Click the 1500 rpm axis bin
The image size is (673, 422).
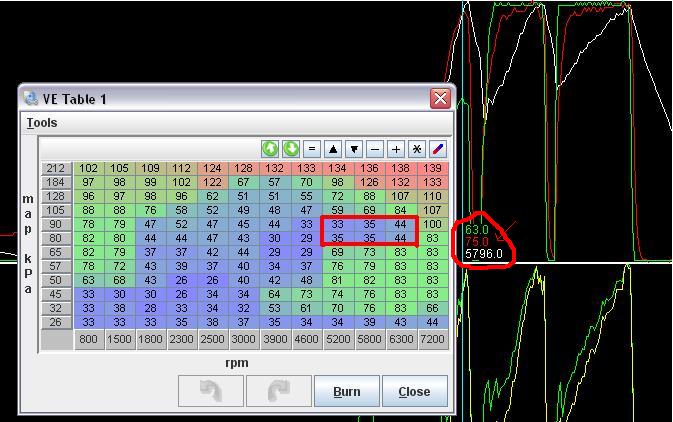pos(120,340)
